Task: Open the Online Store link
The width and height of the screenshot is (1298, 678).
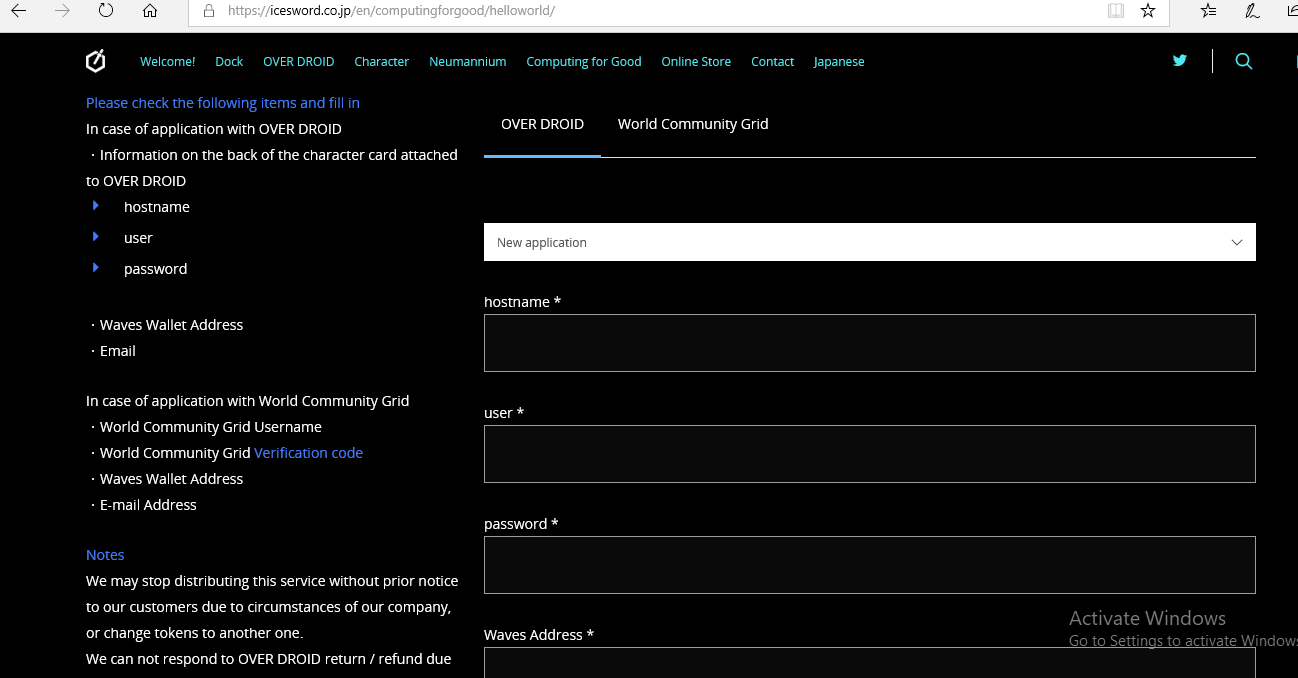Action: pyautogui.click(x=695, y=62)
